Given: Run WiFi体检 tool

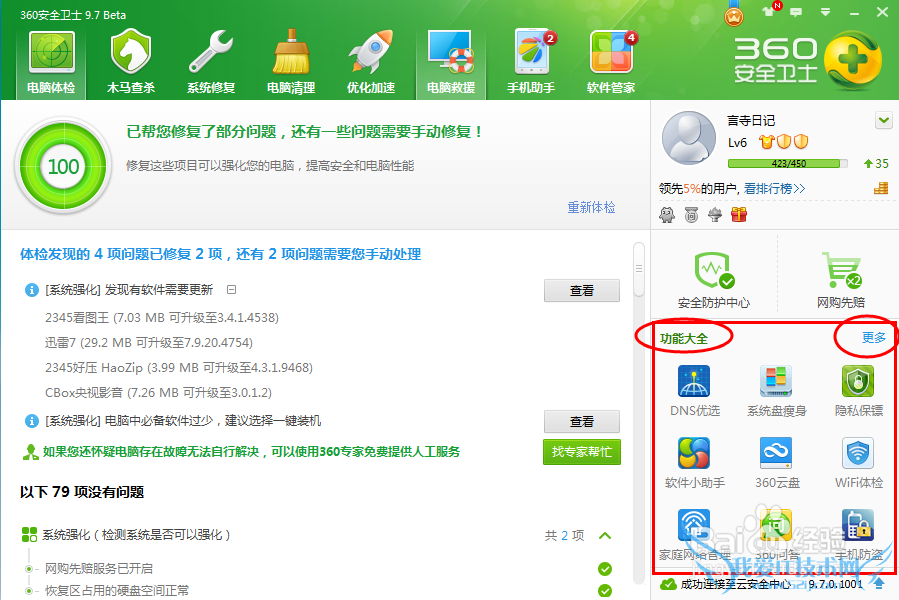Looking at the screenshot, I should click(x=858, y=463).
